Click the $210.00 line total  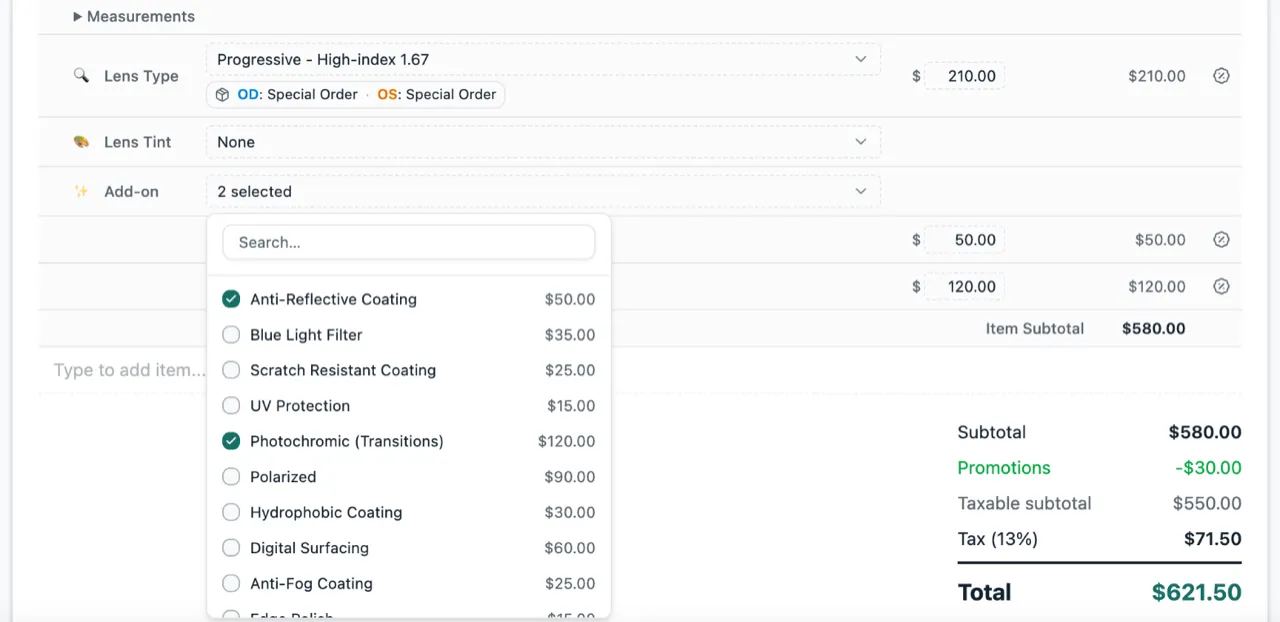(x=1157, y=76)
